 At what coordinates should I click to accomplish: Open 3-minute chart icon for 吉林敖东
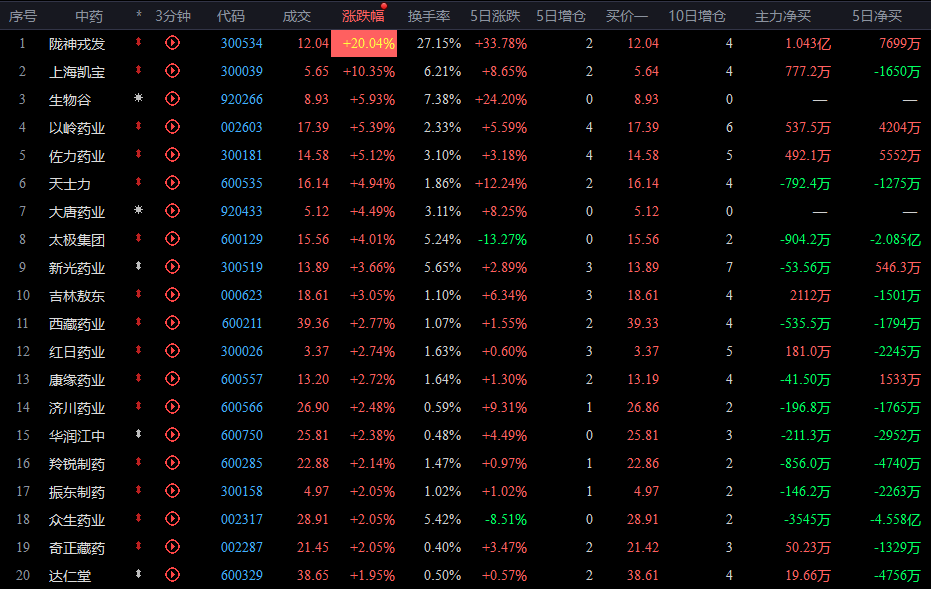(172, 295)
